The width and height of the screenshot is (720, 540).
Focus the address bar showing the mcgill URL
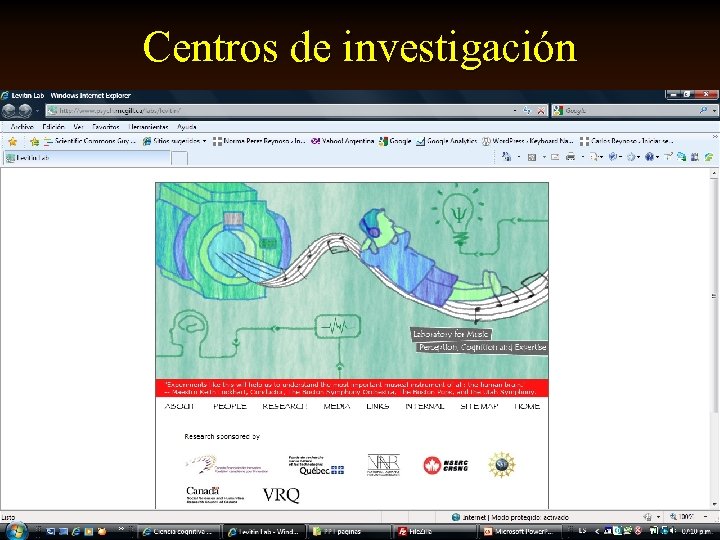[x=280, y=111]
